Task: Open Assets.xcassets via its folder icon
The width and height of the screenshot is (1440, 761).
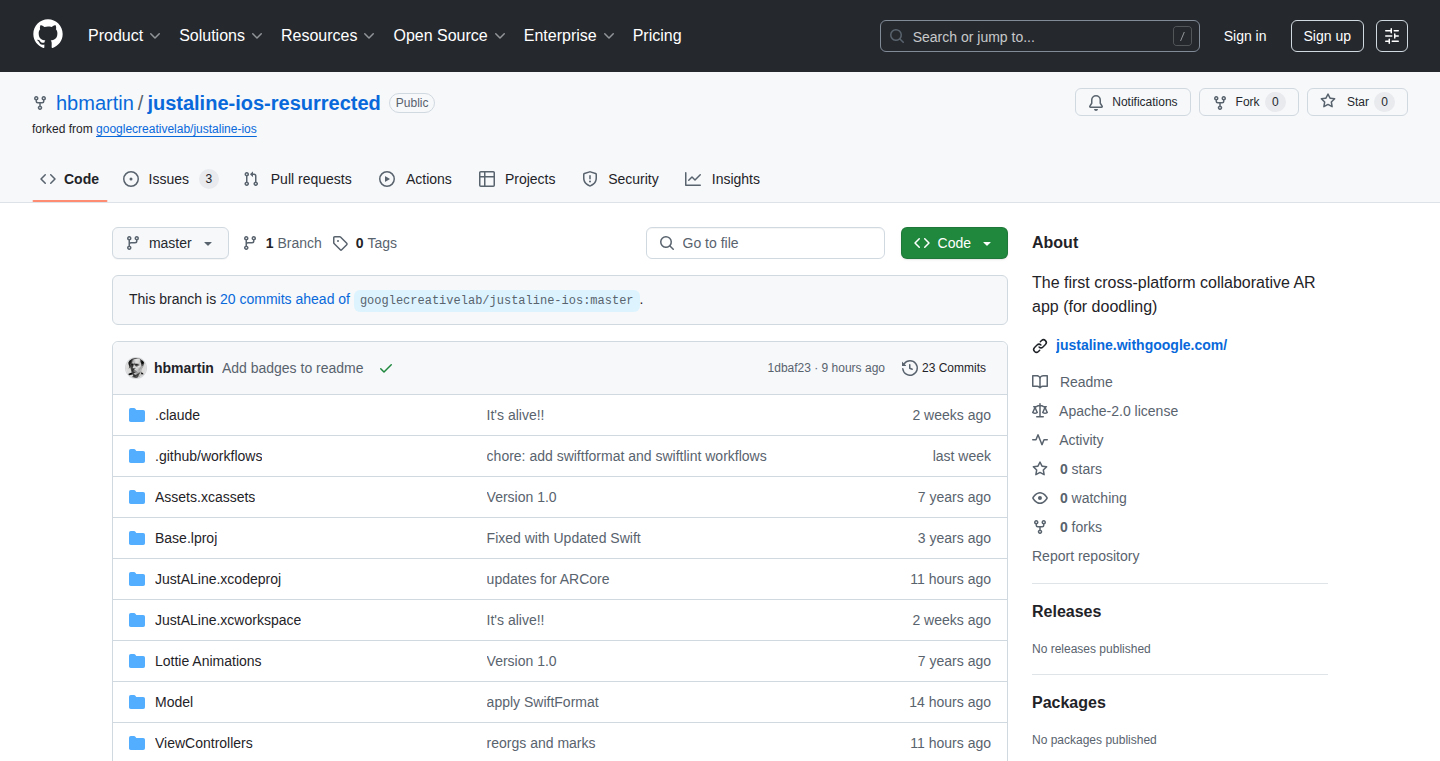Action: coord(137,497)
